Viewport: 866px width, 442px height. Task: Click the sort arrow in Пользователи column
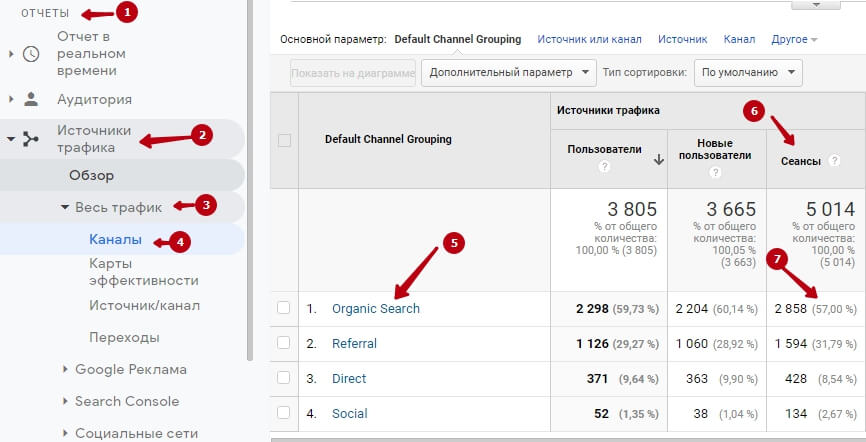[658, 160]
